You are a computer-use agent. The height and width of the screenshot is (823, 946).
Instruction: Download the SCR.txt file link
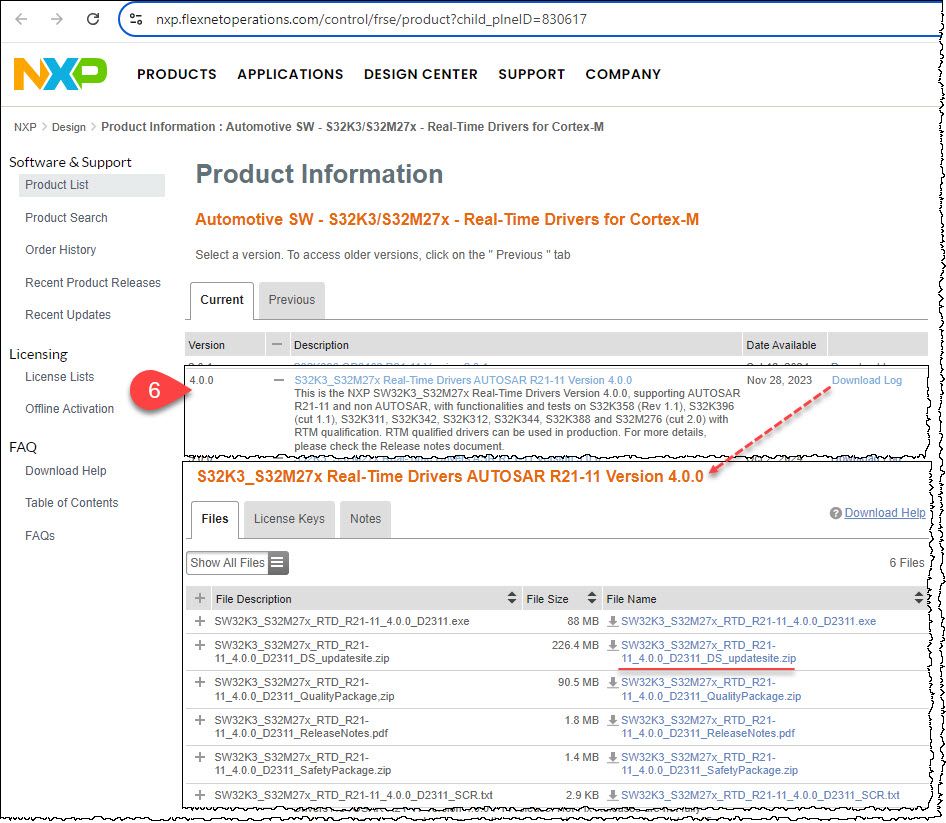tap(760, 795)
